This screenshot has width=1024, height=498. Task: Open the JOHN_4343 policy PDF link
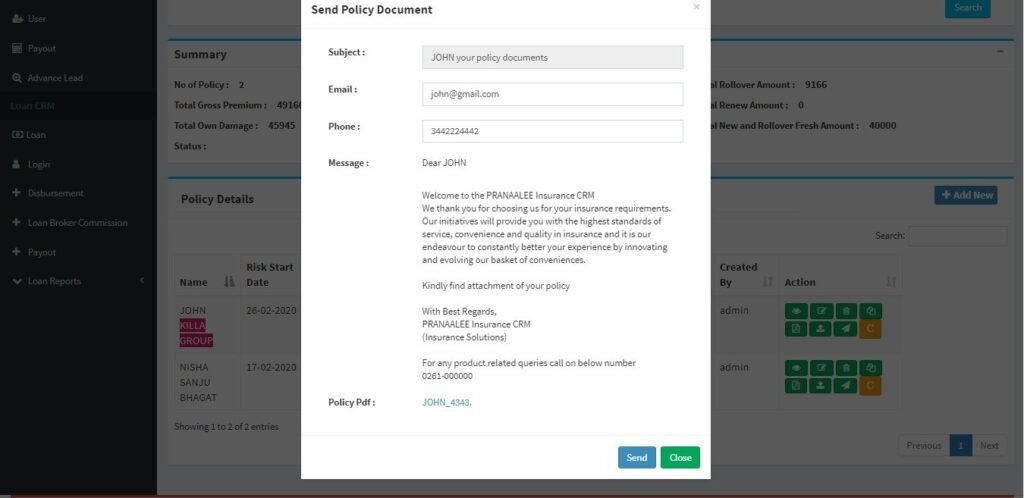[447, 403]
